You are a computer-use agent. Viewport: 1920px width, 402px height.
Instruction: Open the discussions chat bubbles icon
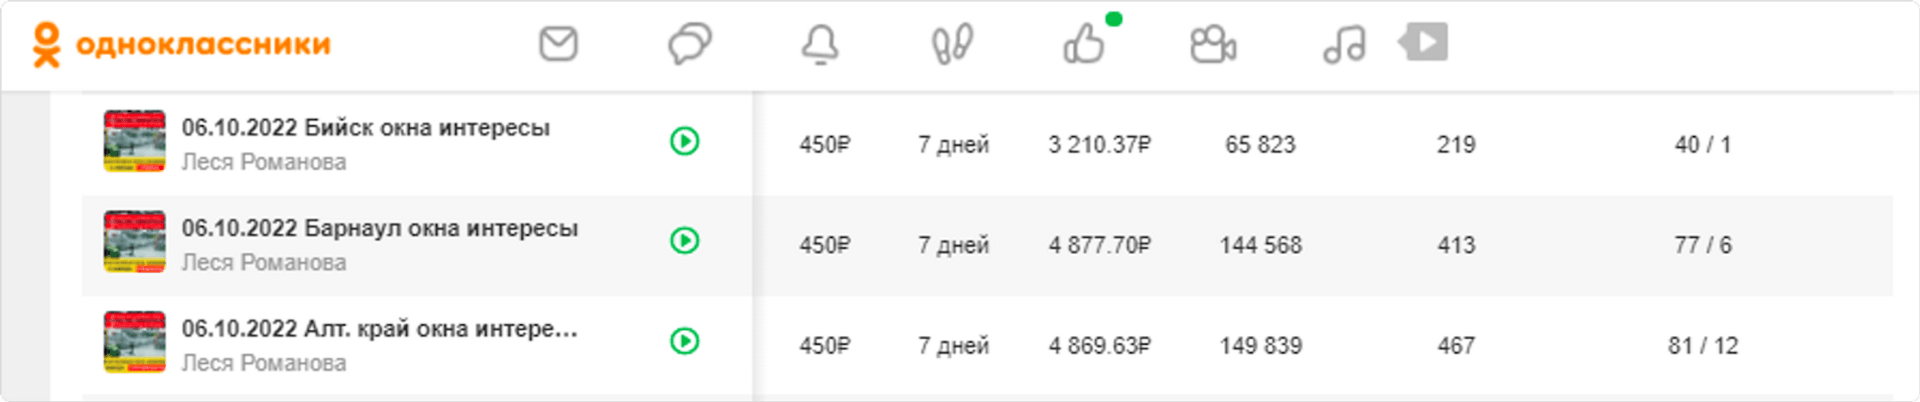pyautogui.click(x=689, y=44)
